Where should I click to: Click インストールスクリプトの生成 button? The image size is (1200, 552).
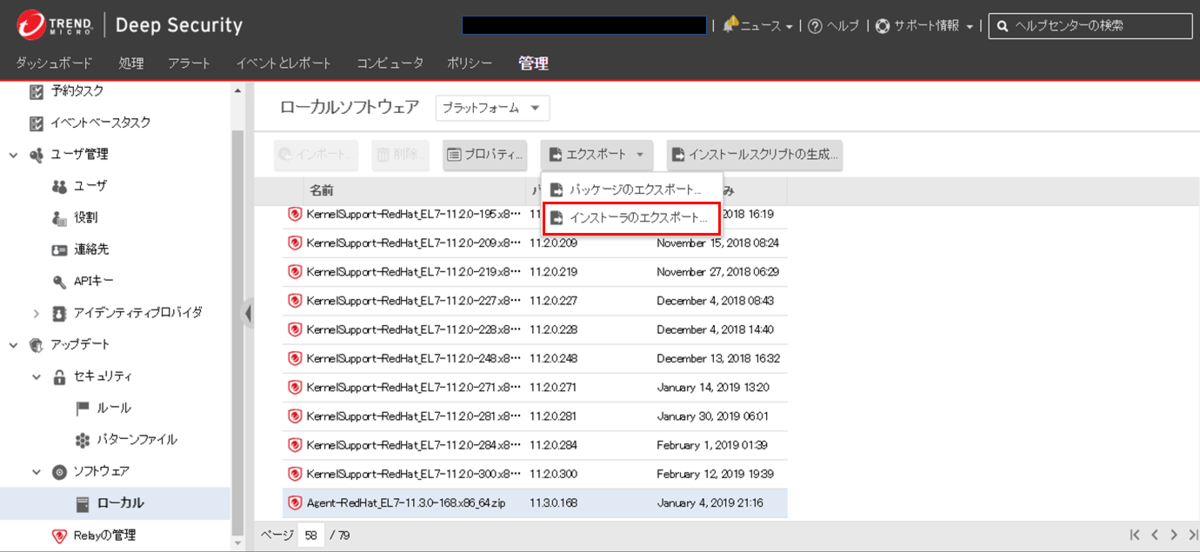[x=755, y=155]
